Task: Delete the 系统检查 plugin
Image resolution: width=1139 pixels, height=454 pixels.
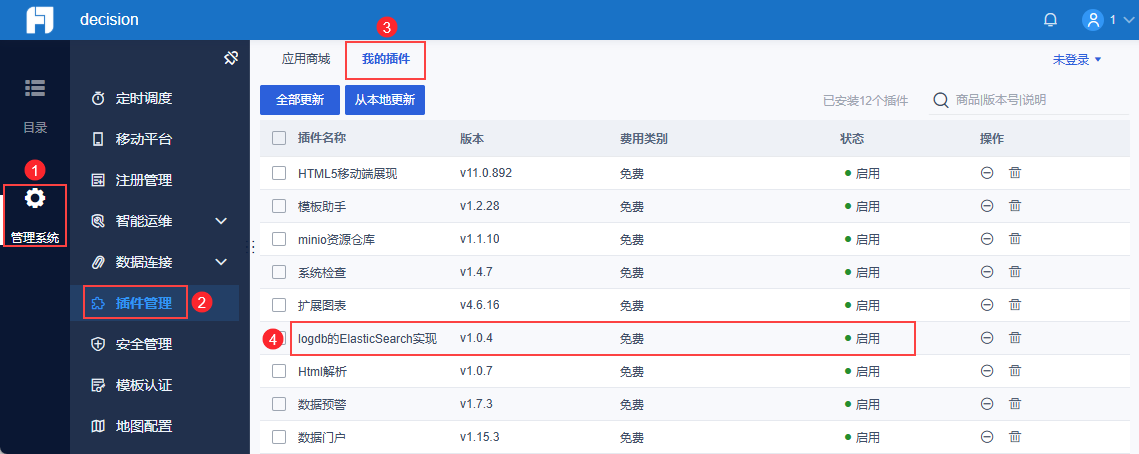Action: tap(1015, 272)
